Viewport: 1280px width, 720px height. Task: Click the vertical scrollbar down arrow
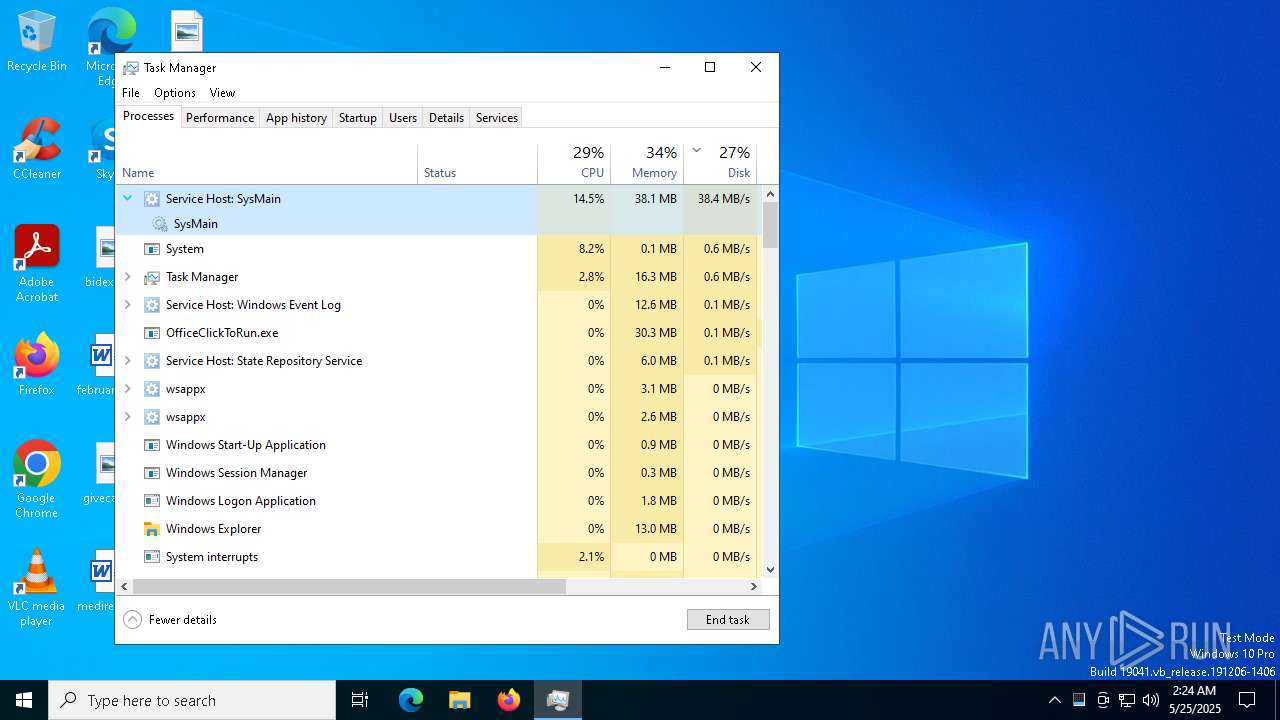click(x=770, y=570)
